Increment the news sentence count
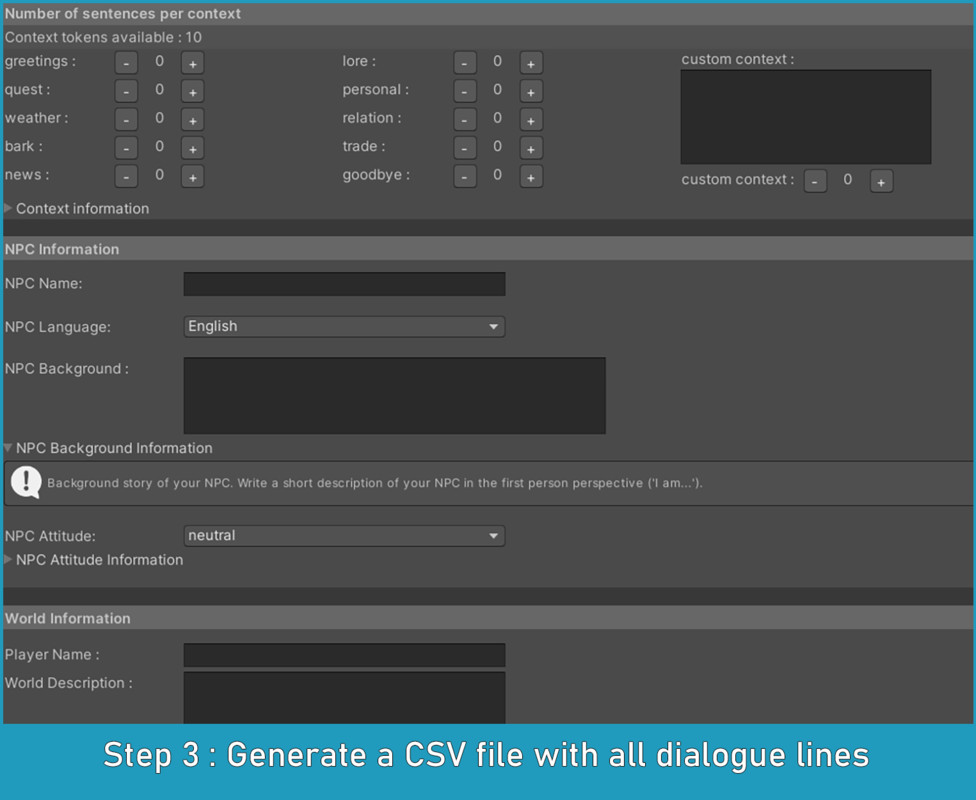 tap(191, 175)
